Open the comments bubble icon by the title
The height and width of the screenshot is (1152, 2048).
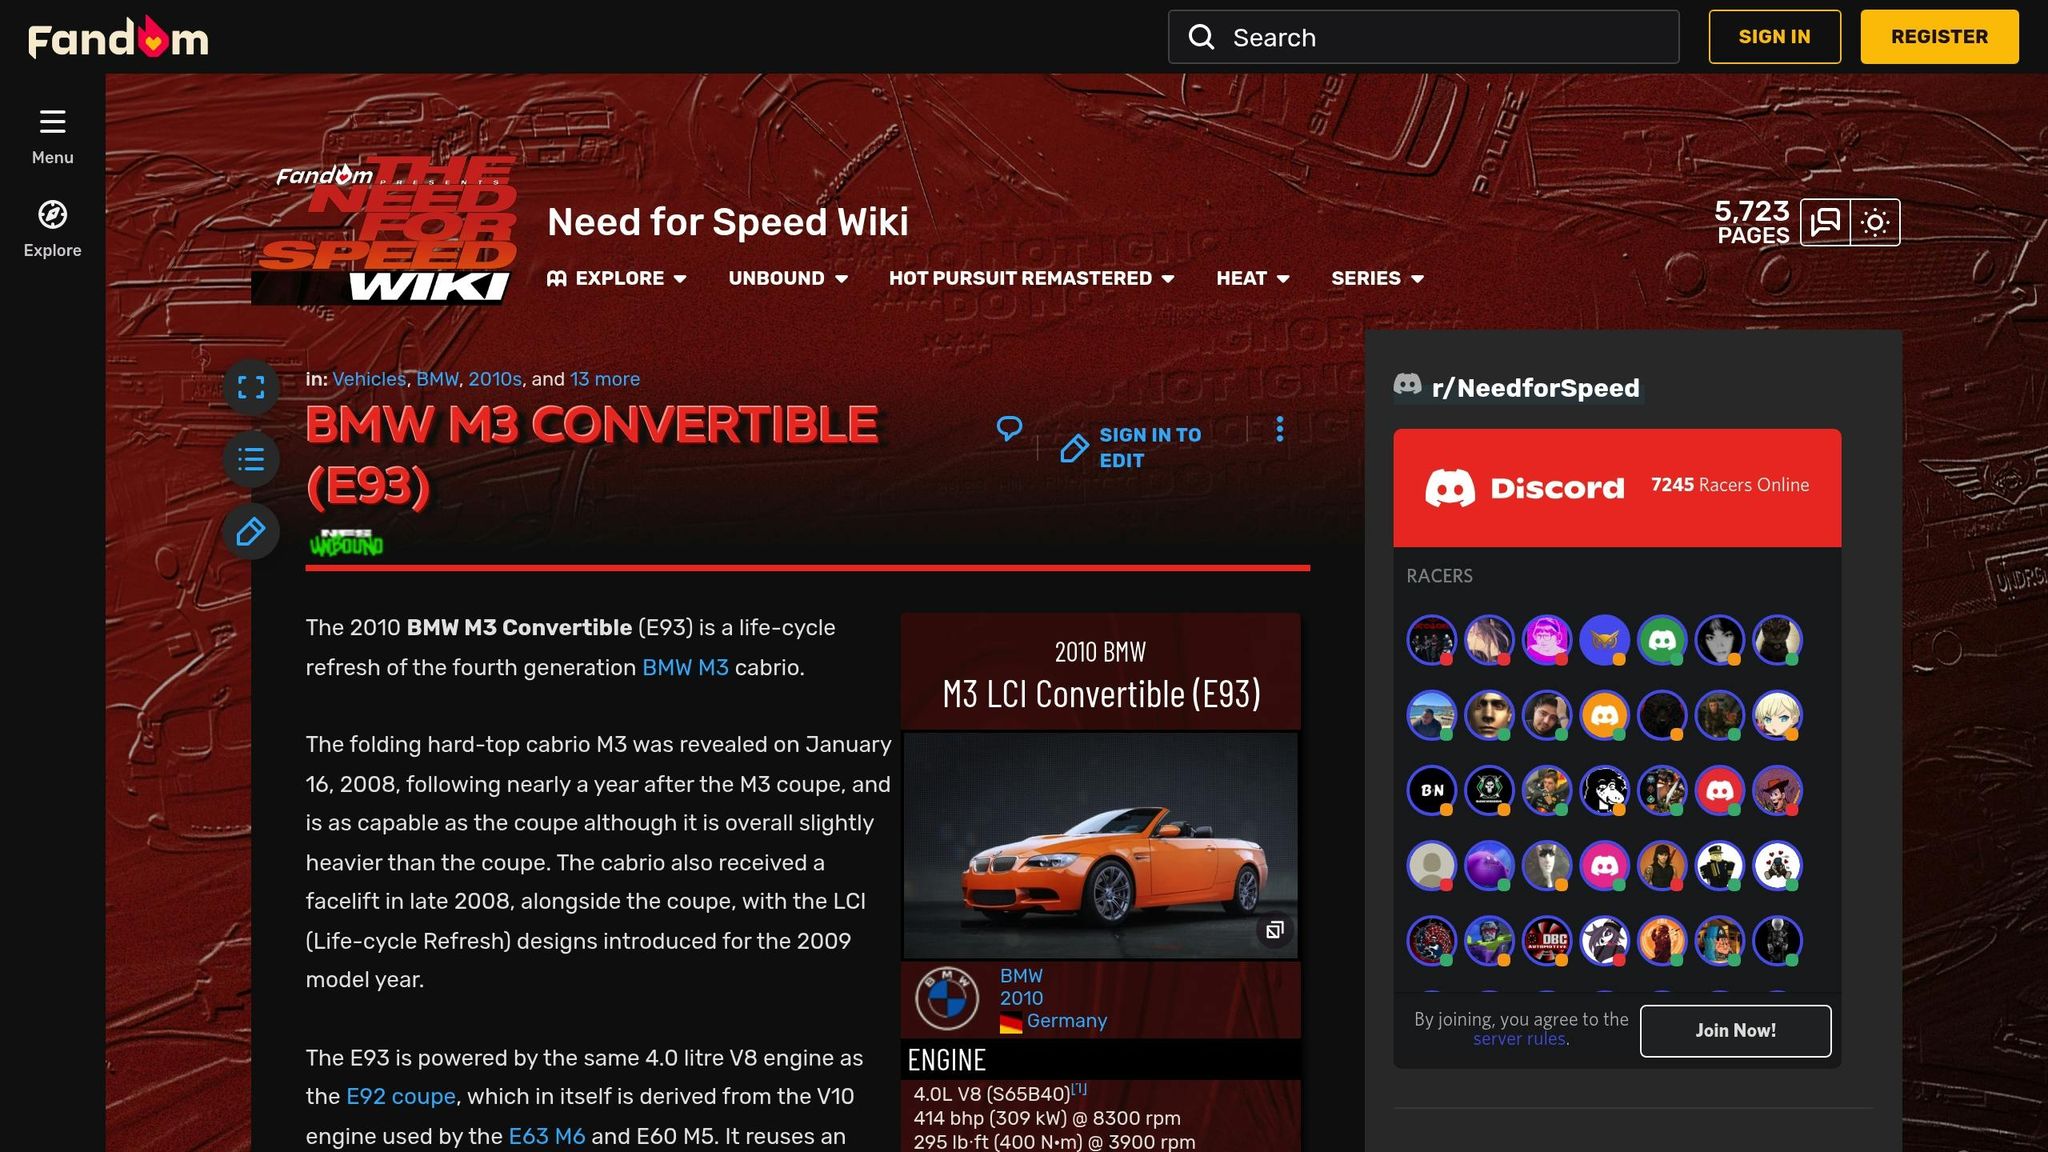[x=1009, y=429]
